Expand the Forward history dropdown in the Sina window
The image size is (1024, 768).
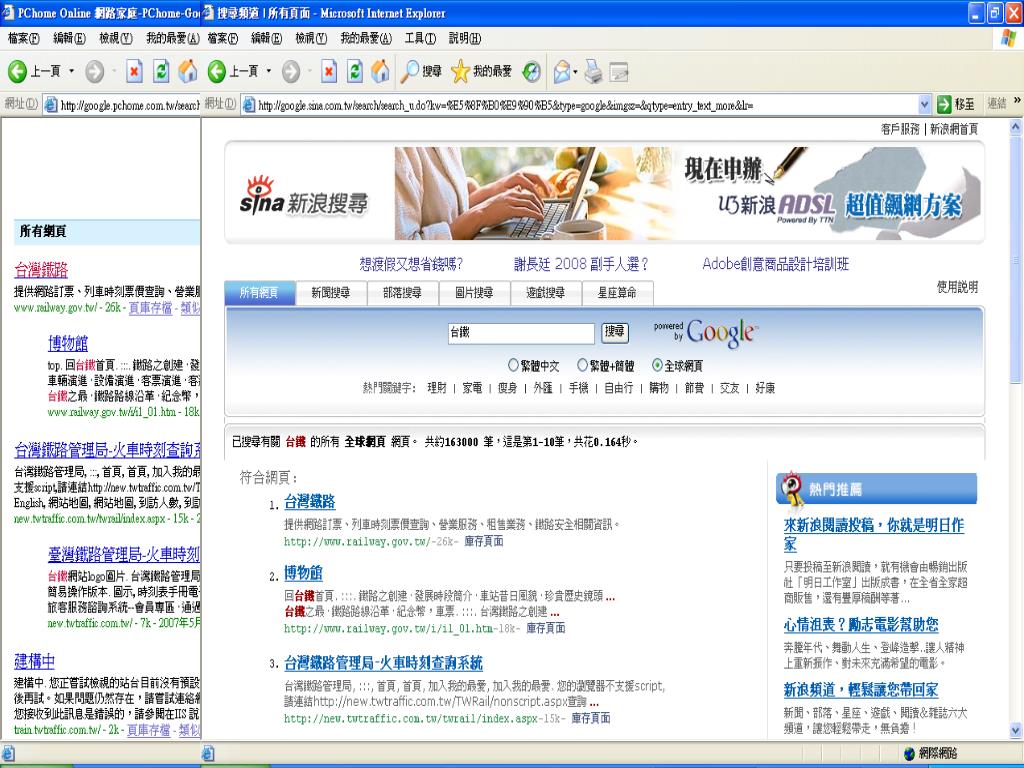click(x=309, y=71)
